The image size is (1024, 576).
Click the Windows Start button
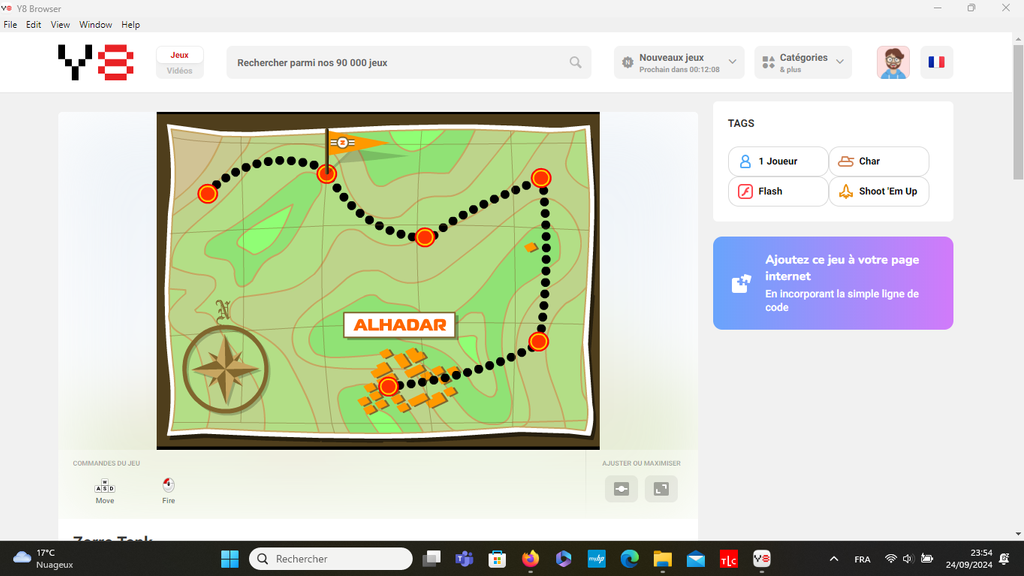[x=230, y=559]
